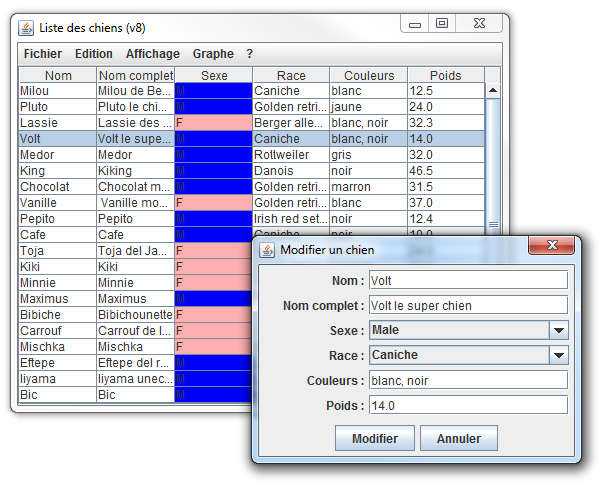Viewport: 609px width, 486px height.
Task: Select the Medor row in the table
Action: [x=251, y=155]
